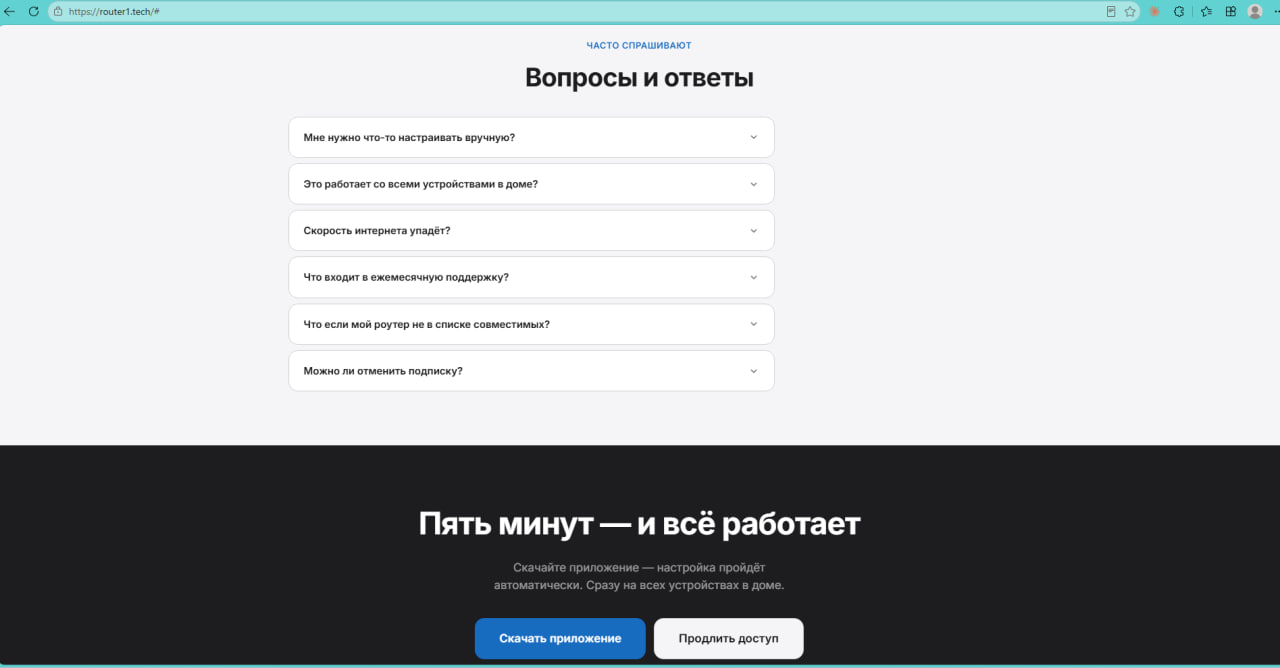Screen dimensions: 1280x668
Task: Click question text 'Мне нужно что-то настраивать вручную?'
Action: (x=409, y=137)
